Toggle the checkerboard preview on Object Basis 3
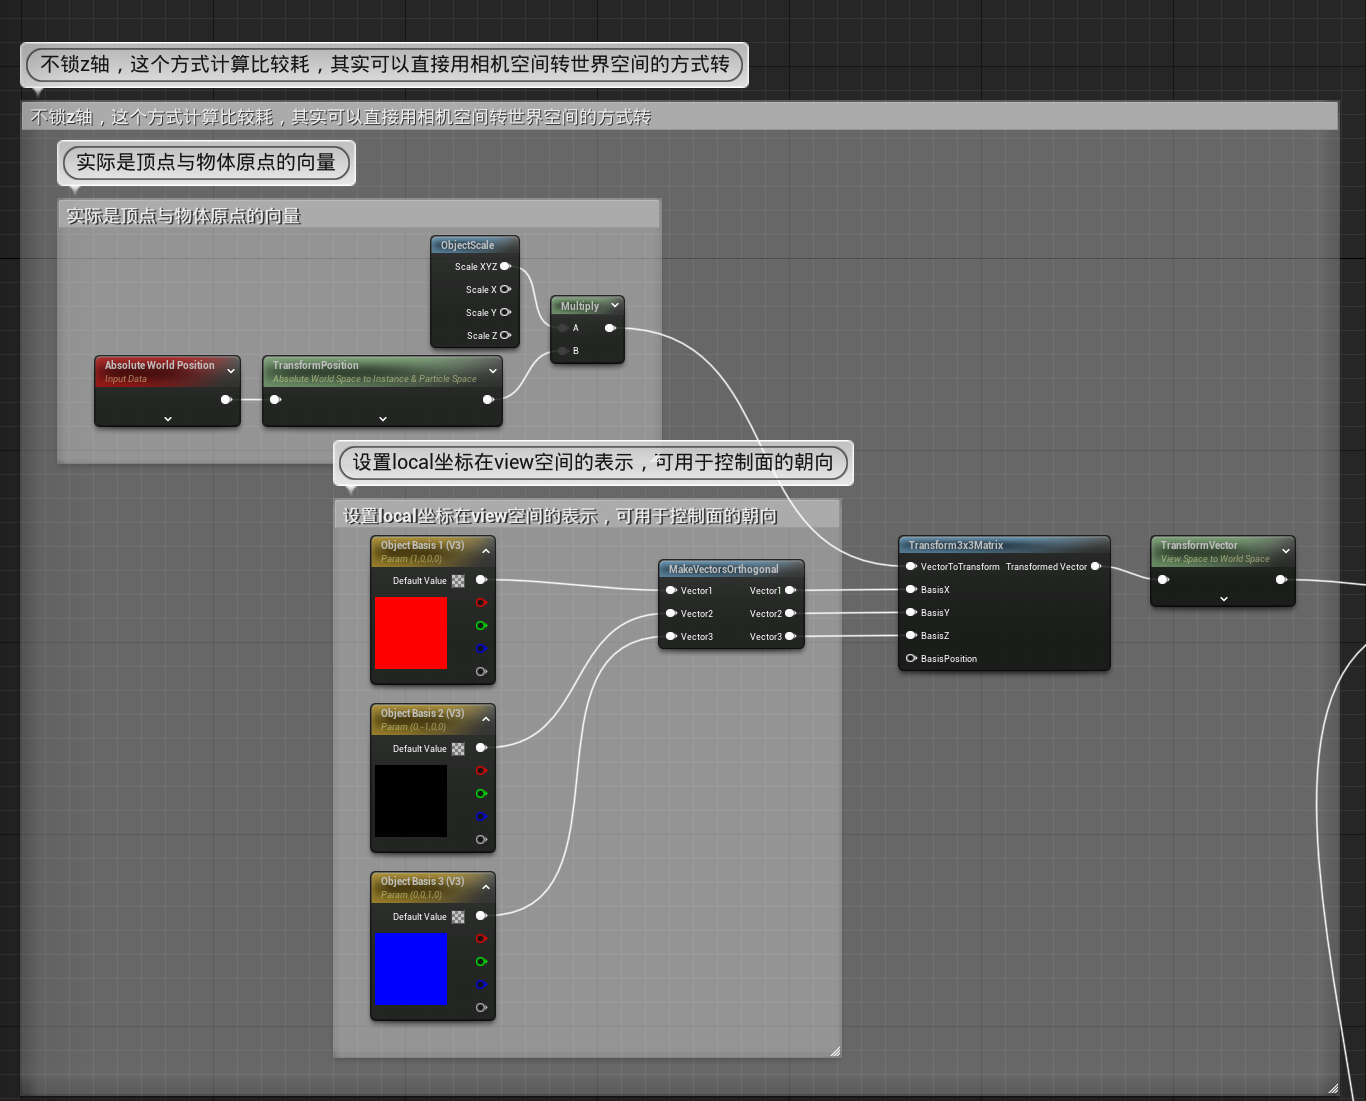Image resolution: width=1366 pixels, height=1101 pixels. 458,916
